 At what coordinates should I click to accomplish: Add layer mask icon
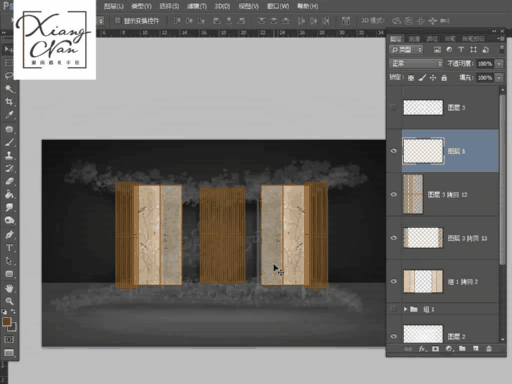435,349
